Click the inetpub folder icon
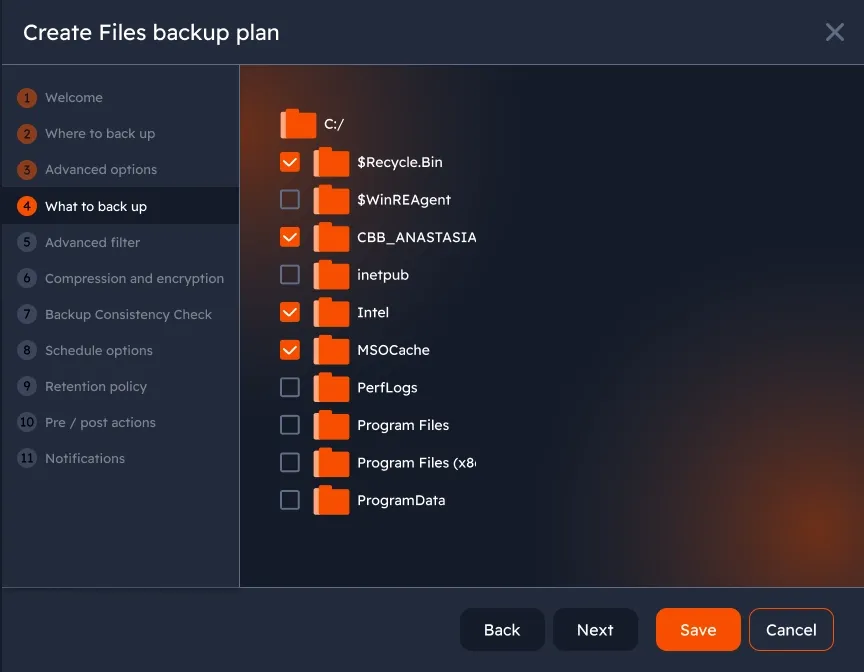The height and width of the screenshot is (672, 864). [x=331, y=275]
